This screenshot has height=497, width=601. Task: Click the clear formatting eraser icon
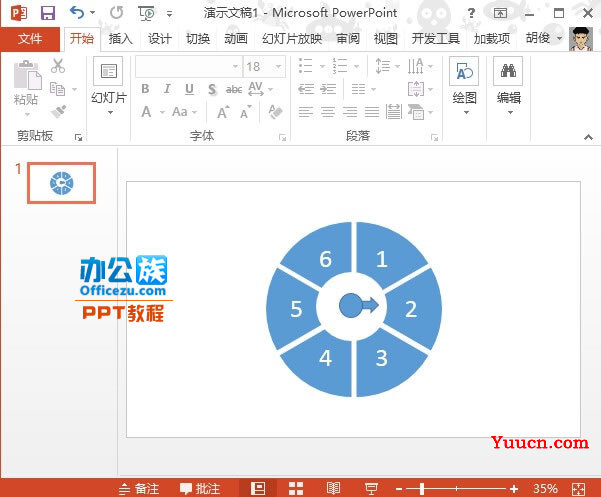click(x=275, y=112)
